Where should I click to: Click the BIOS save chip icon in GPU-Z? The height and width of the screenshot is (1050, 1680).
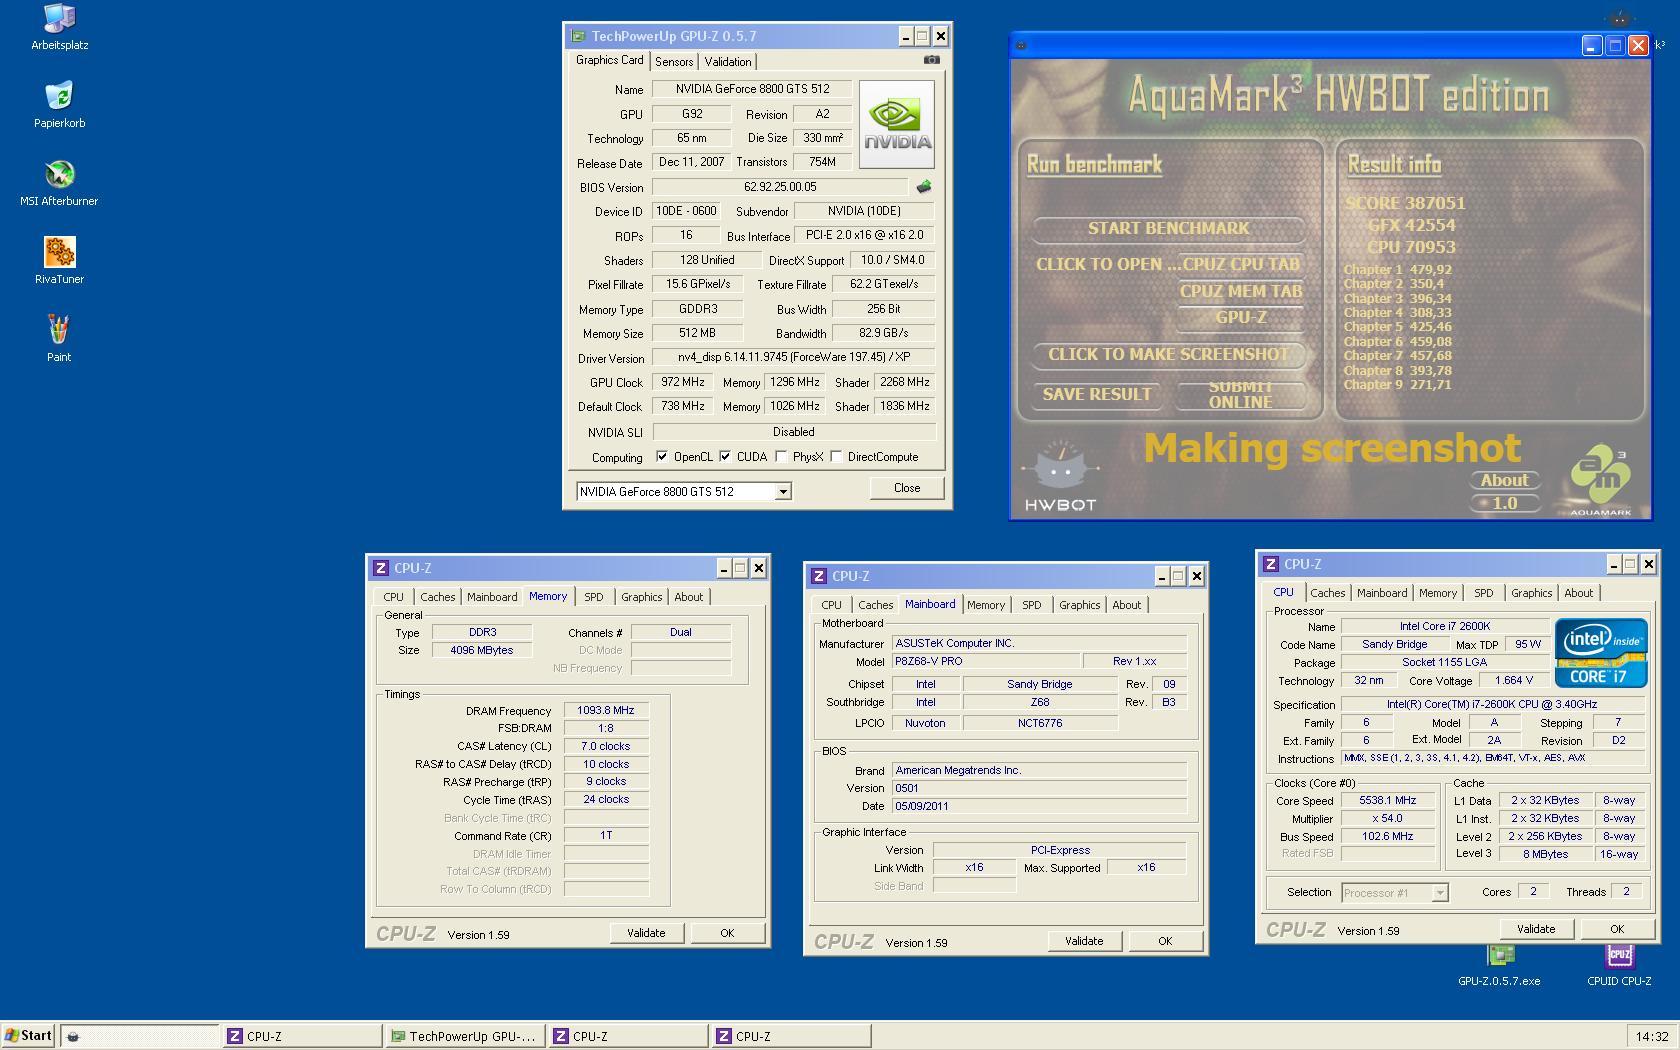(924, 186)
